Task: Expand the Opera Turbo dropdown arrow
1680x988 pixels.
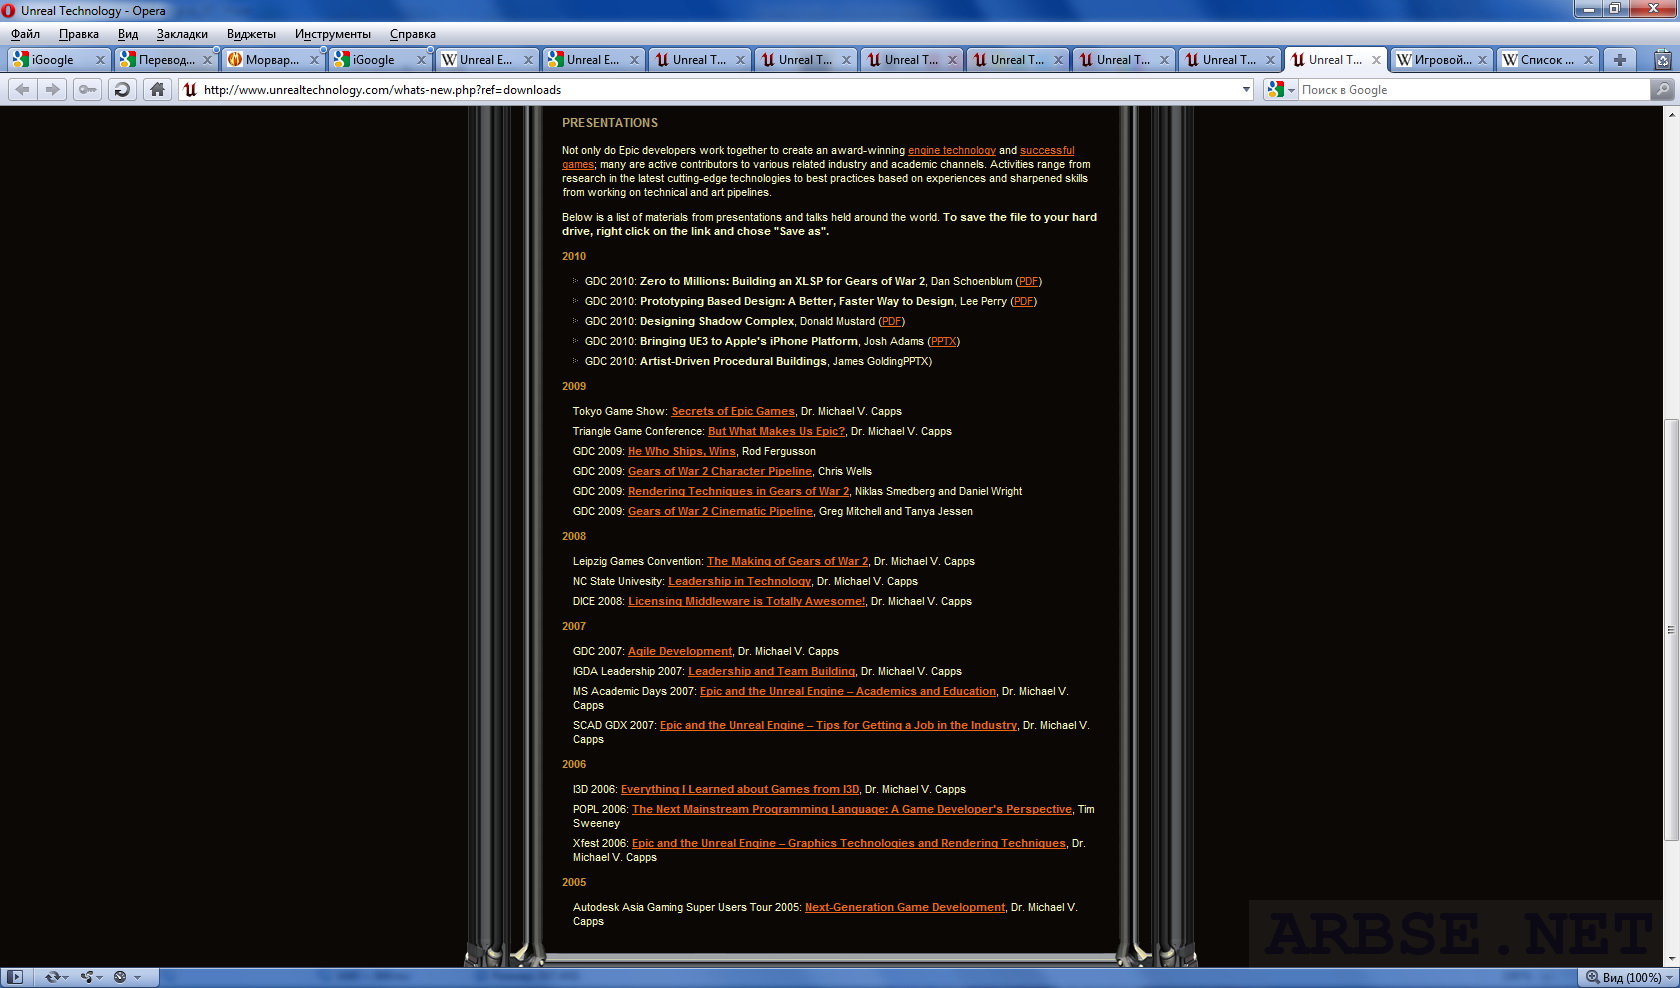Action: (137, 977)
